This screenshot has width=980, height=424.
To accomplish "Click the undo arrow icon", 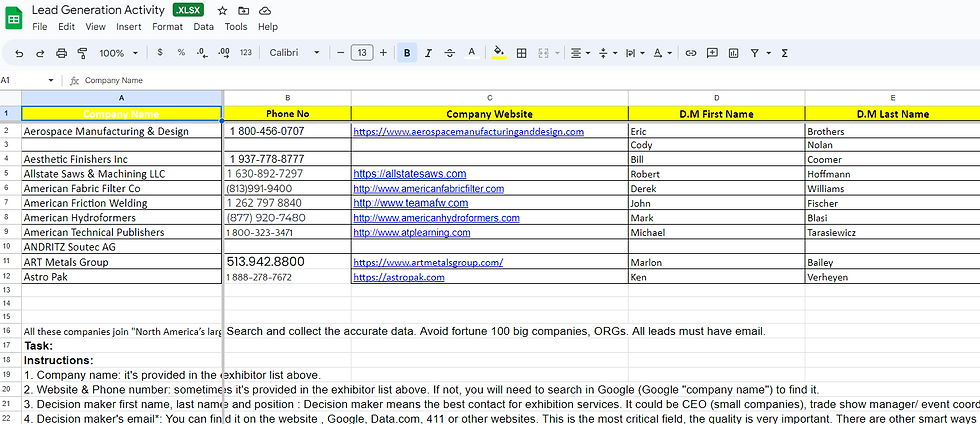I will (19, 53).
